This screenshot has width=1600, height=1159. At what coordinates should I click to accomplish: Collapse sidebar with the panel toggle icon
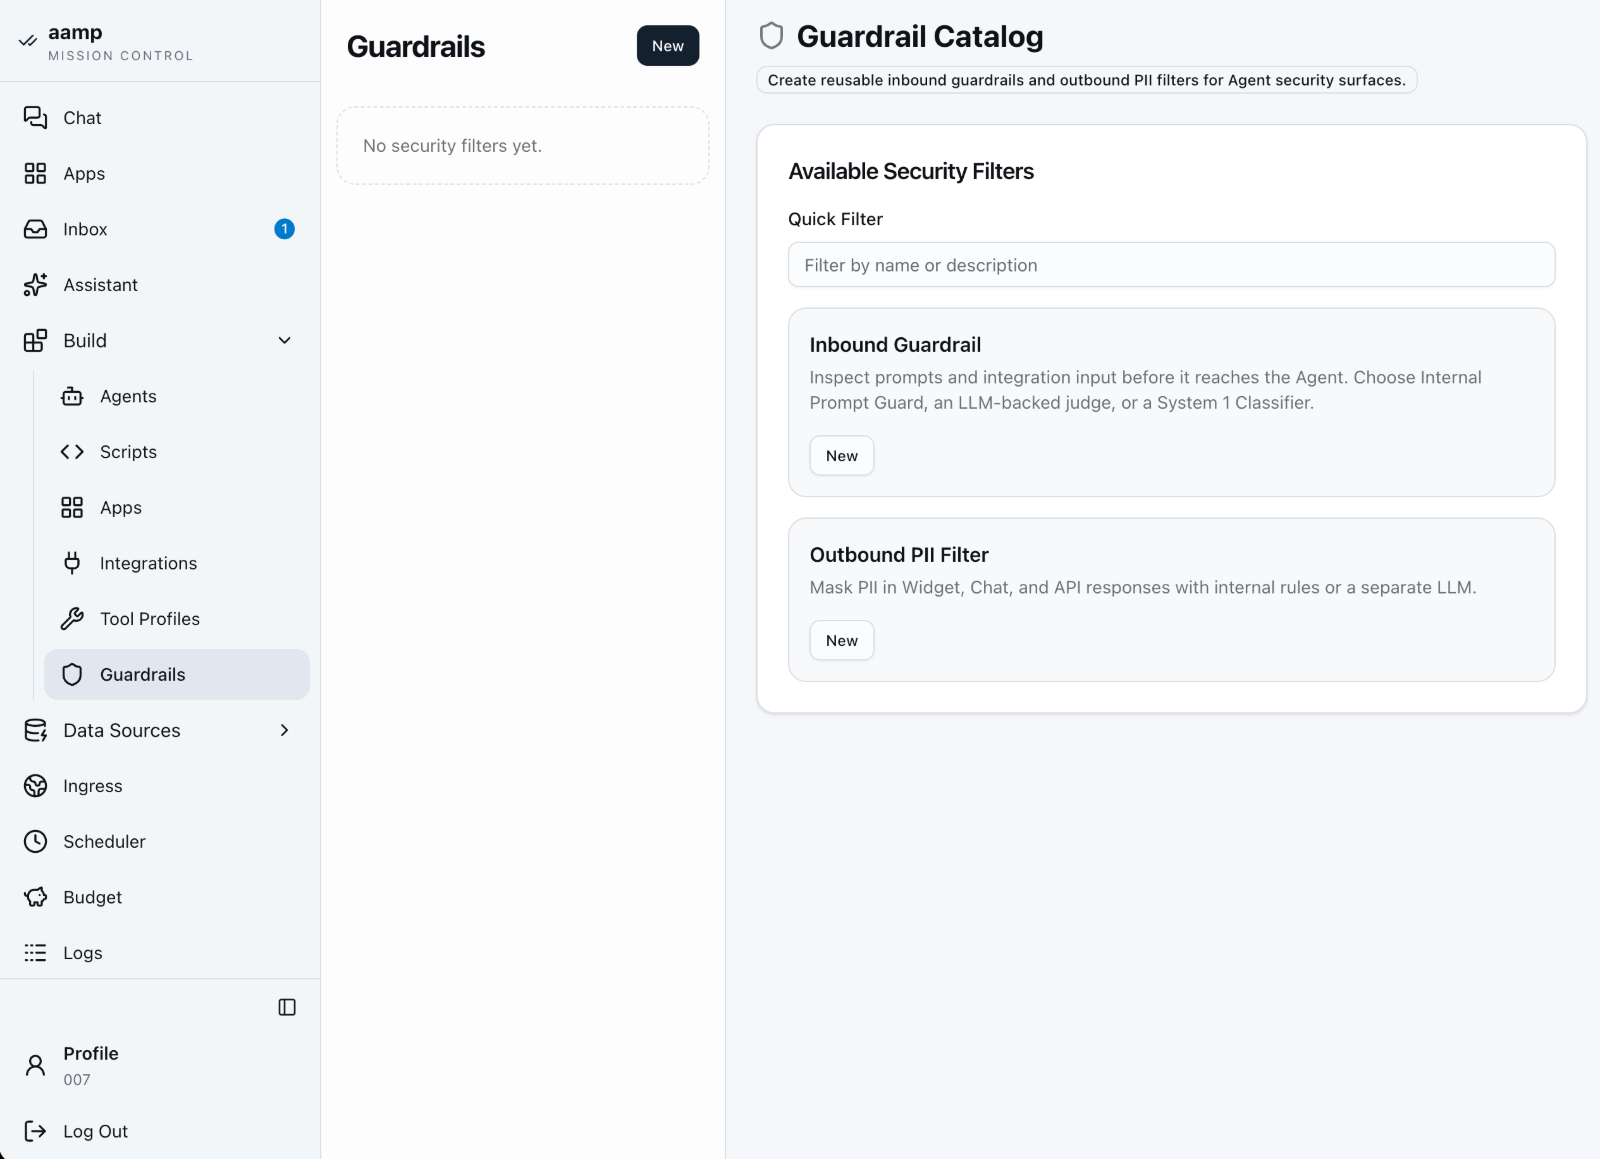pyautogui.click(x=287, y=1007)
